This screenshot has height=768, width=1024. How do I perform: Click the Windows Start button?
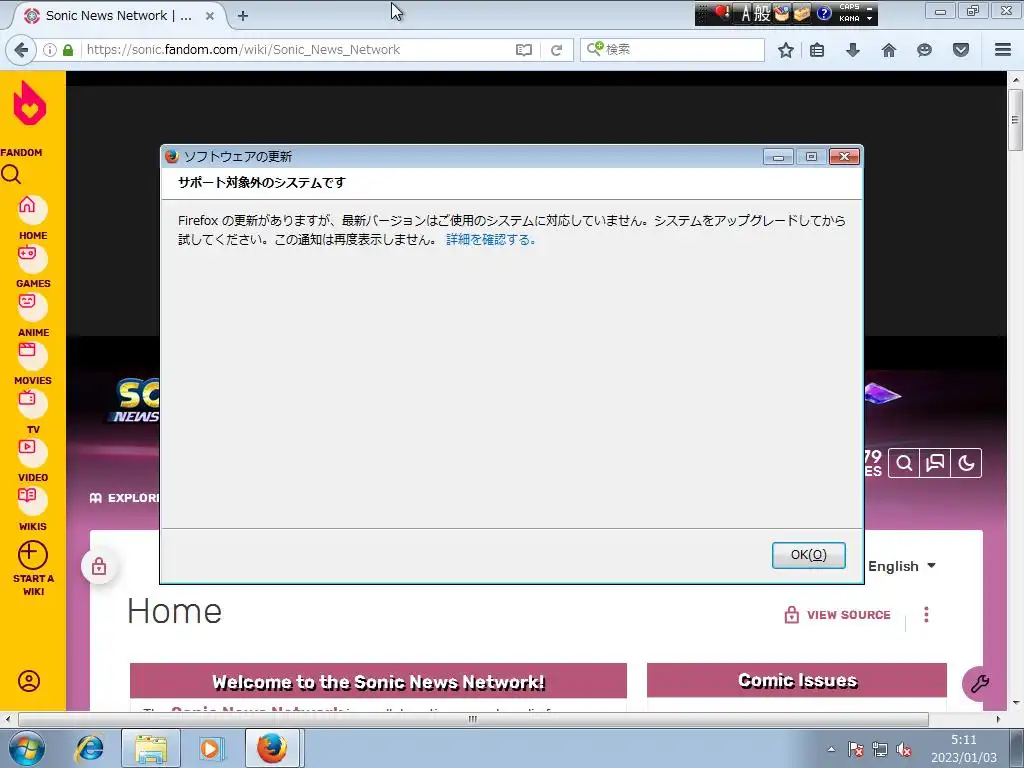coord(27,748)
